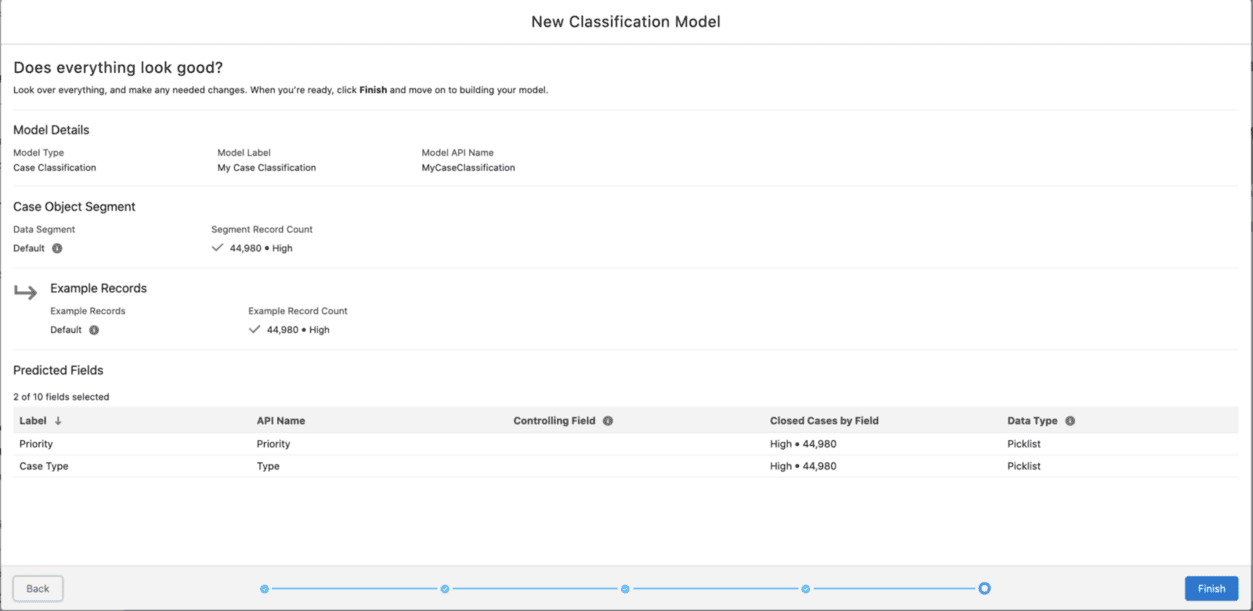Open the Example Records Default info tooltip

(93, 329)
